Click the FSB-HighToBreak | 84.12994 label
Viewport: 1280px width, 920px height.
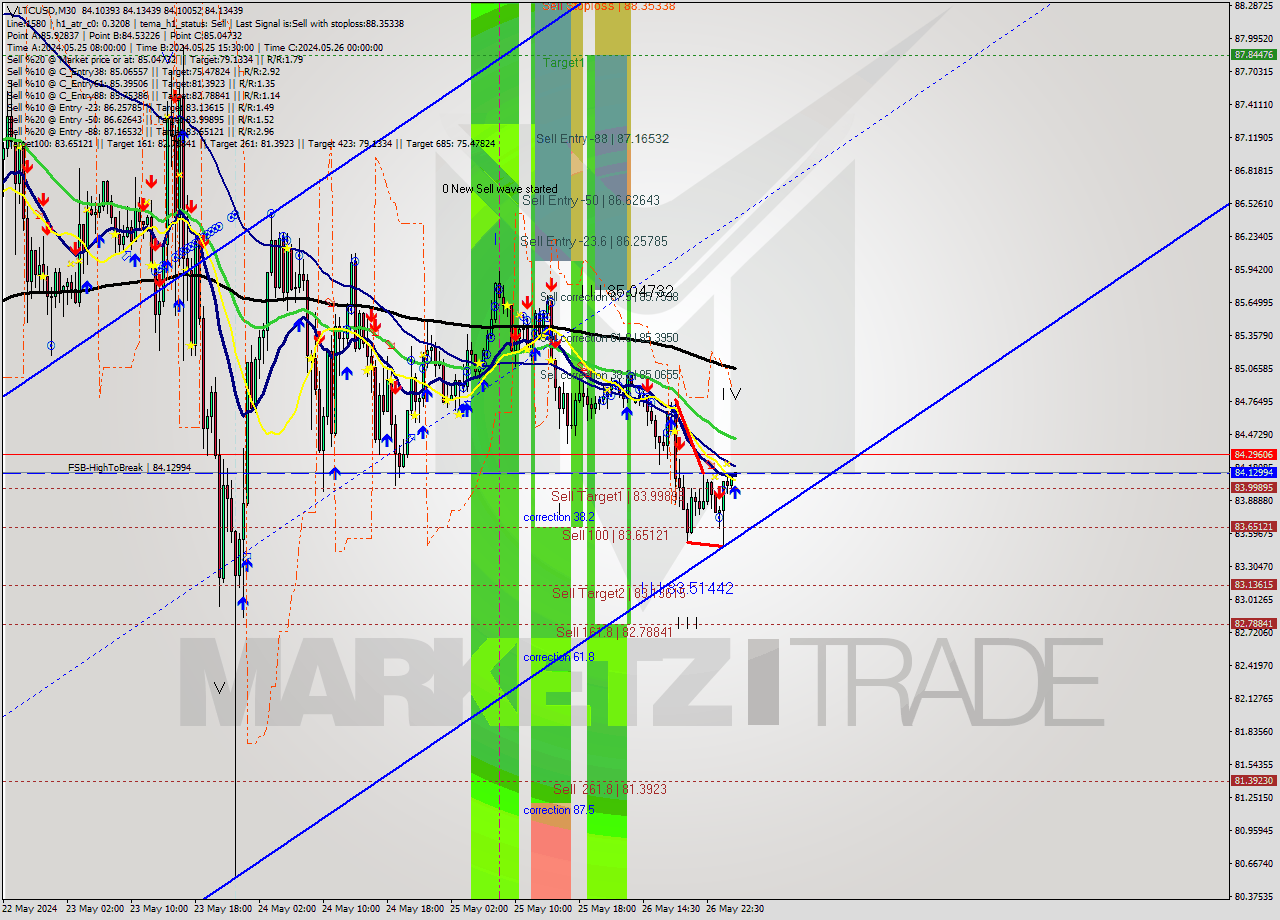[129, 467]
